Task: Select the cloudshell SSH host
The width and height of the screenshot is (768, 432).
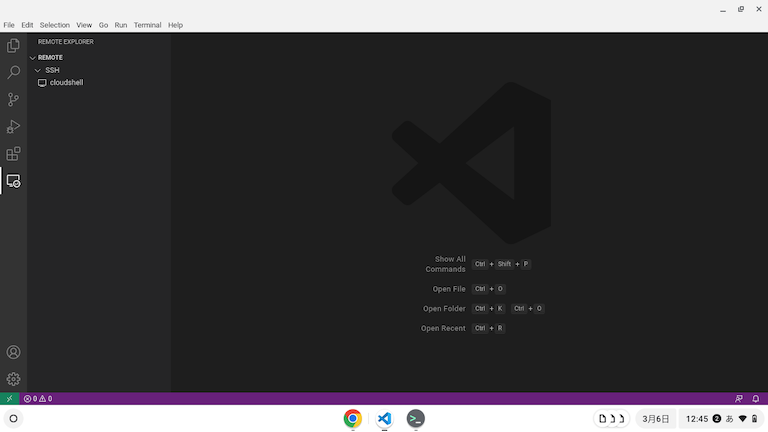Action: click(x=66, y=83)
